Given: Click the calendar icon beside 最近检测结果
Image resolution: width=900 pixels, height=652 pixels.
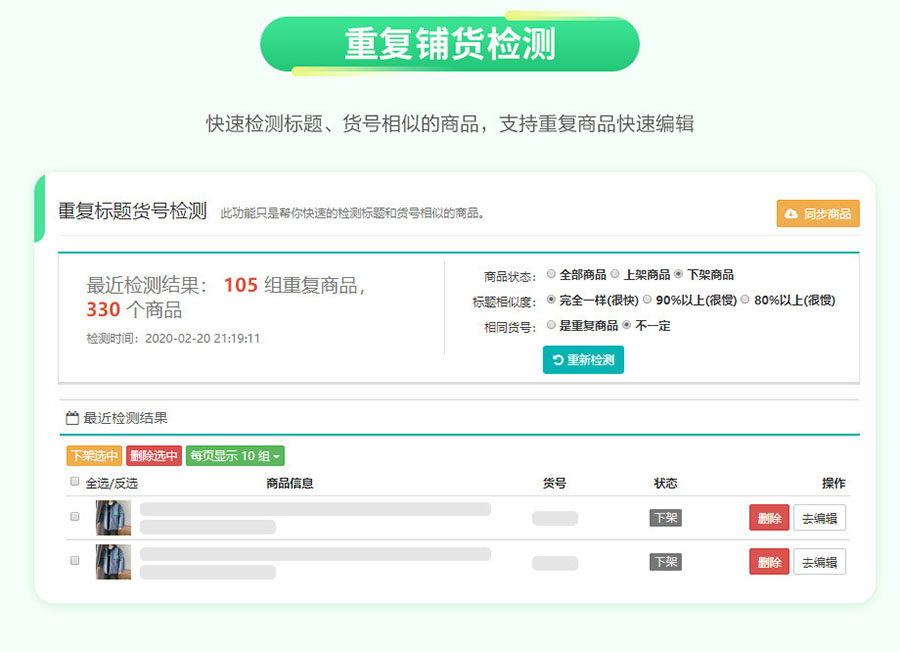Looking at the screenshot, I should click(x=72, y=418).
